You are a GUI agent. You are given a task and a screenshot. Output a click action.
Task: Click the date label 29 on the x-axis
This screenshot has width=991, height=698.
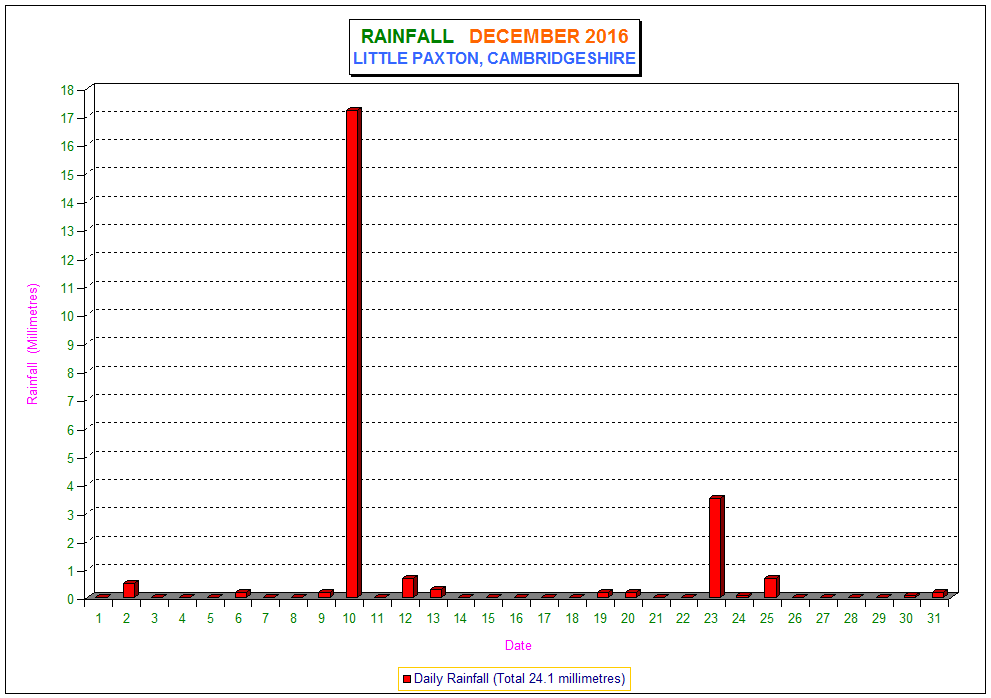click(879, 618)
